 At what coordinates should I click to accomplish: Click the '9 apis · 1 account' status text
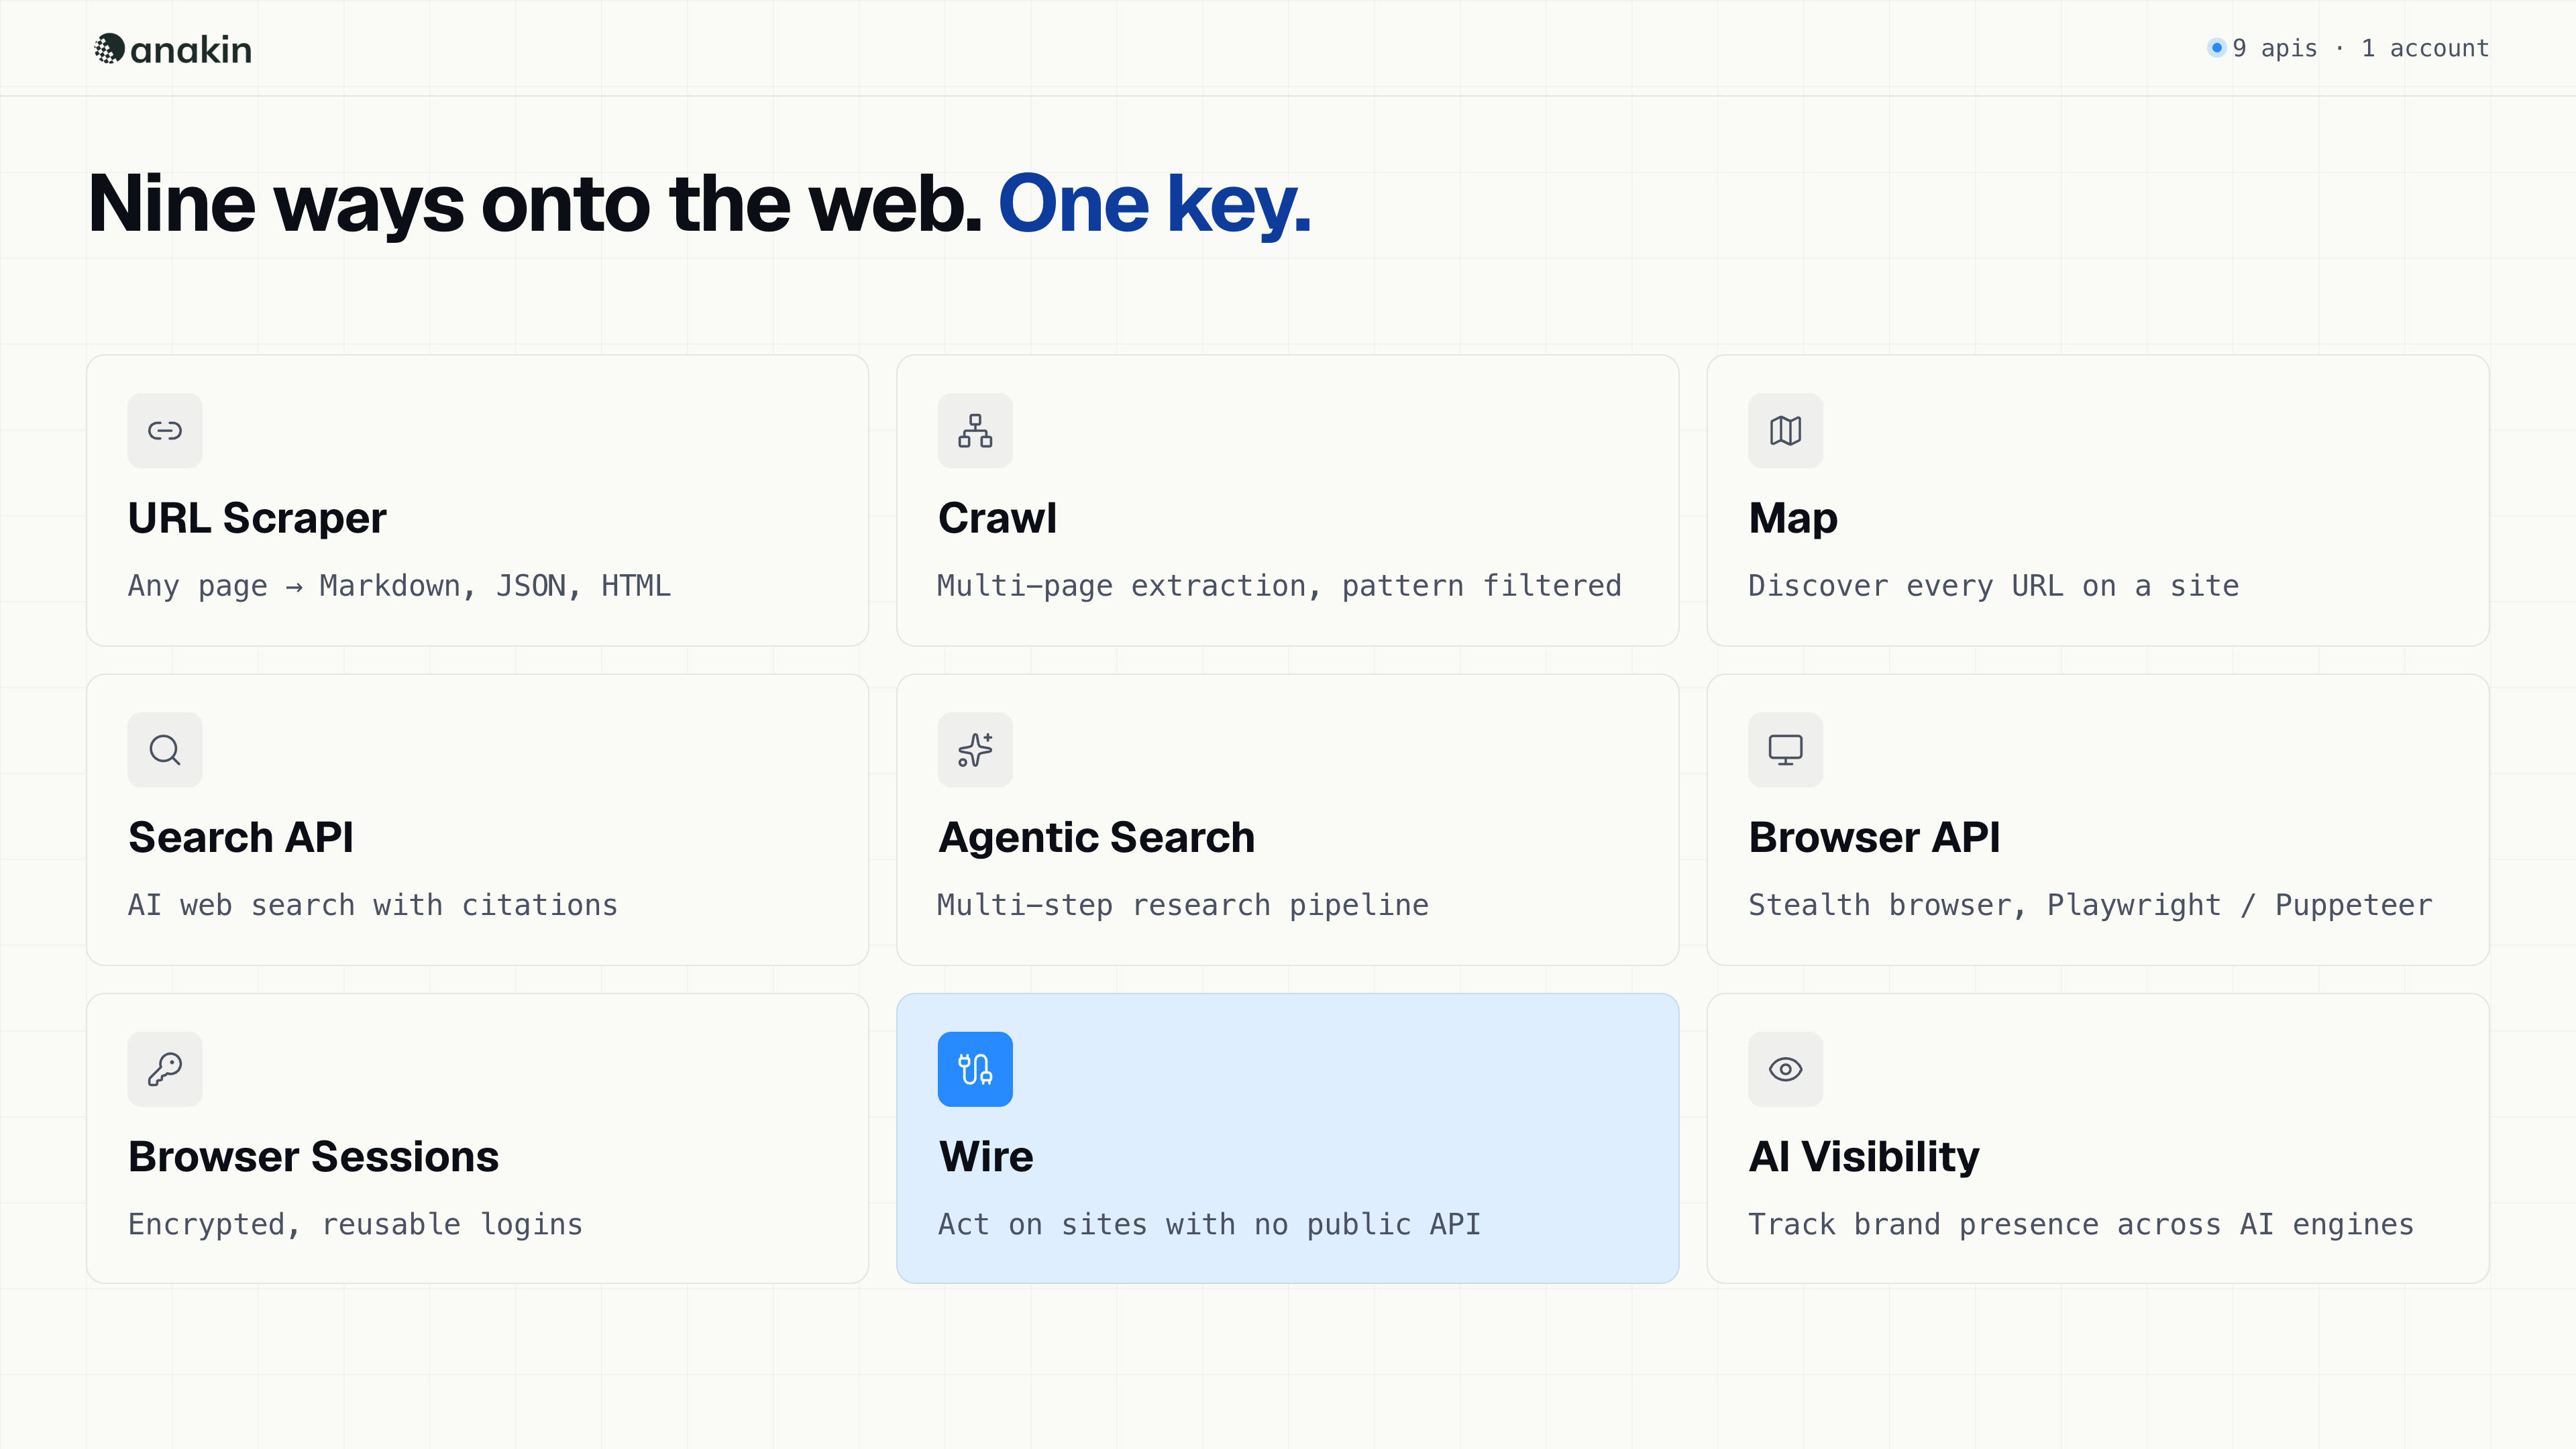click(x=2360, y=48)
